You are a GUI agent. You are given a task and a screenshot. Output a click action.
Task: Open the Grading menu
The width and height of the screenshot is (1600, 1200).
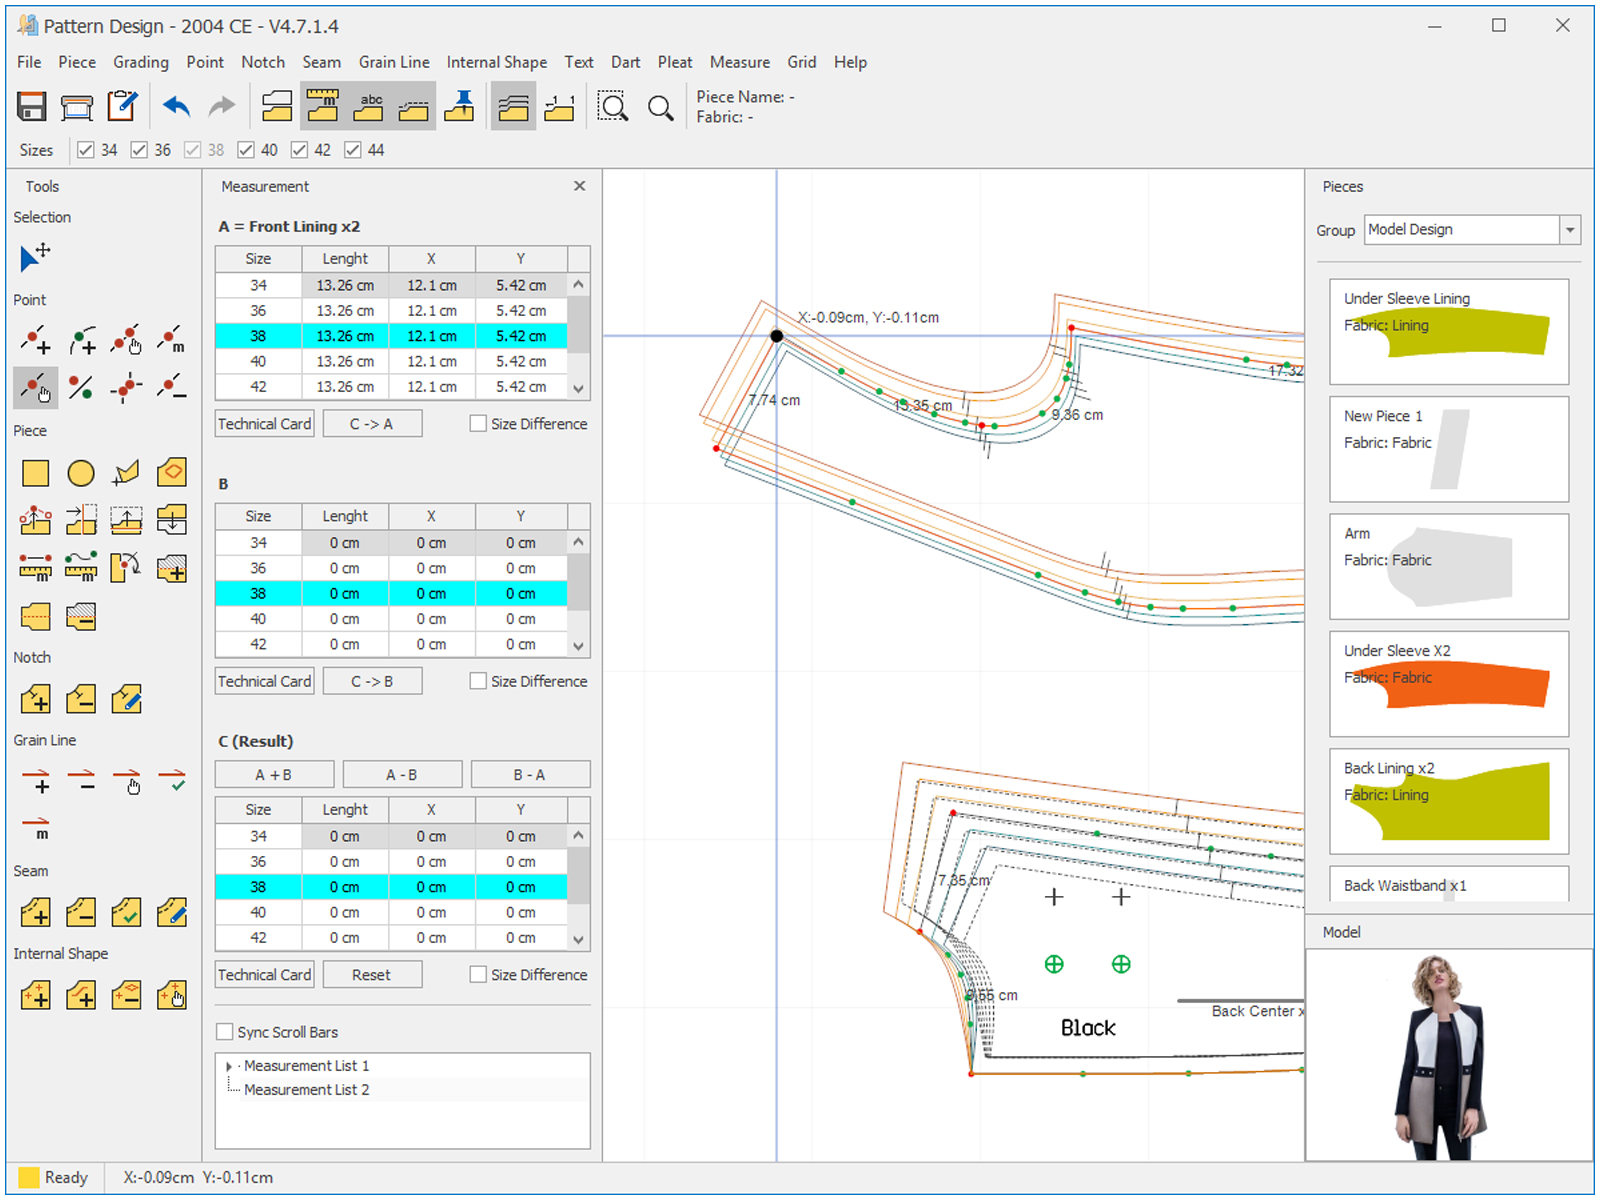(x=140, y=62)
